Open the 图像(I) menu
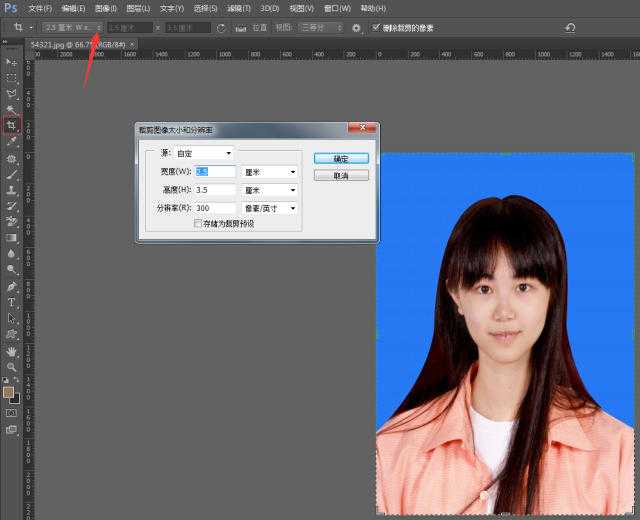The height and width of the screenshot is (520, 640). click(x=105, y=8)
